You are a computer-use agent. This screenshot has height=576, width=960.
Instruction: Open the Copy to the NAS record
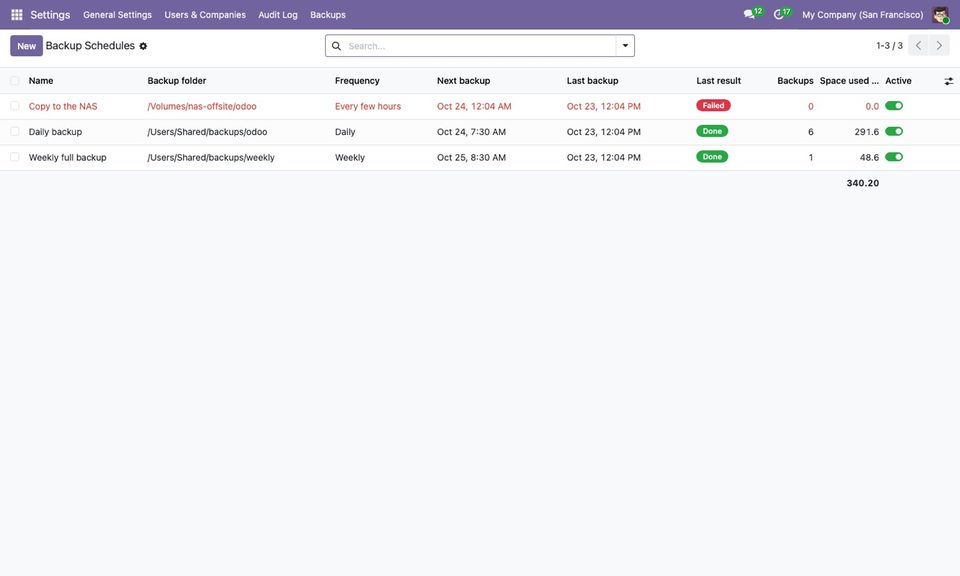pos(63,106)
